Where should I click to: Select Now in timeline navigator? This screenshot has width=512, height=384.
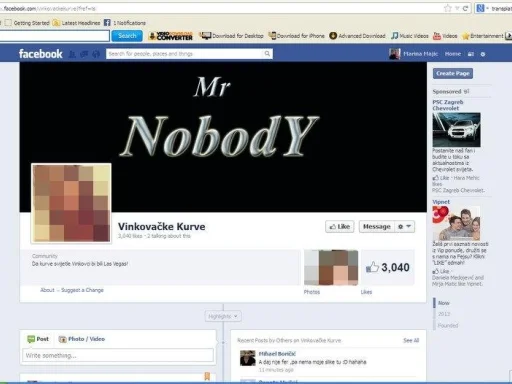click(x=444, y=303)
